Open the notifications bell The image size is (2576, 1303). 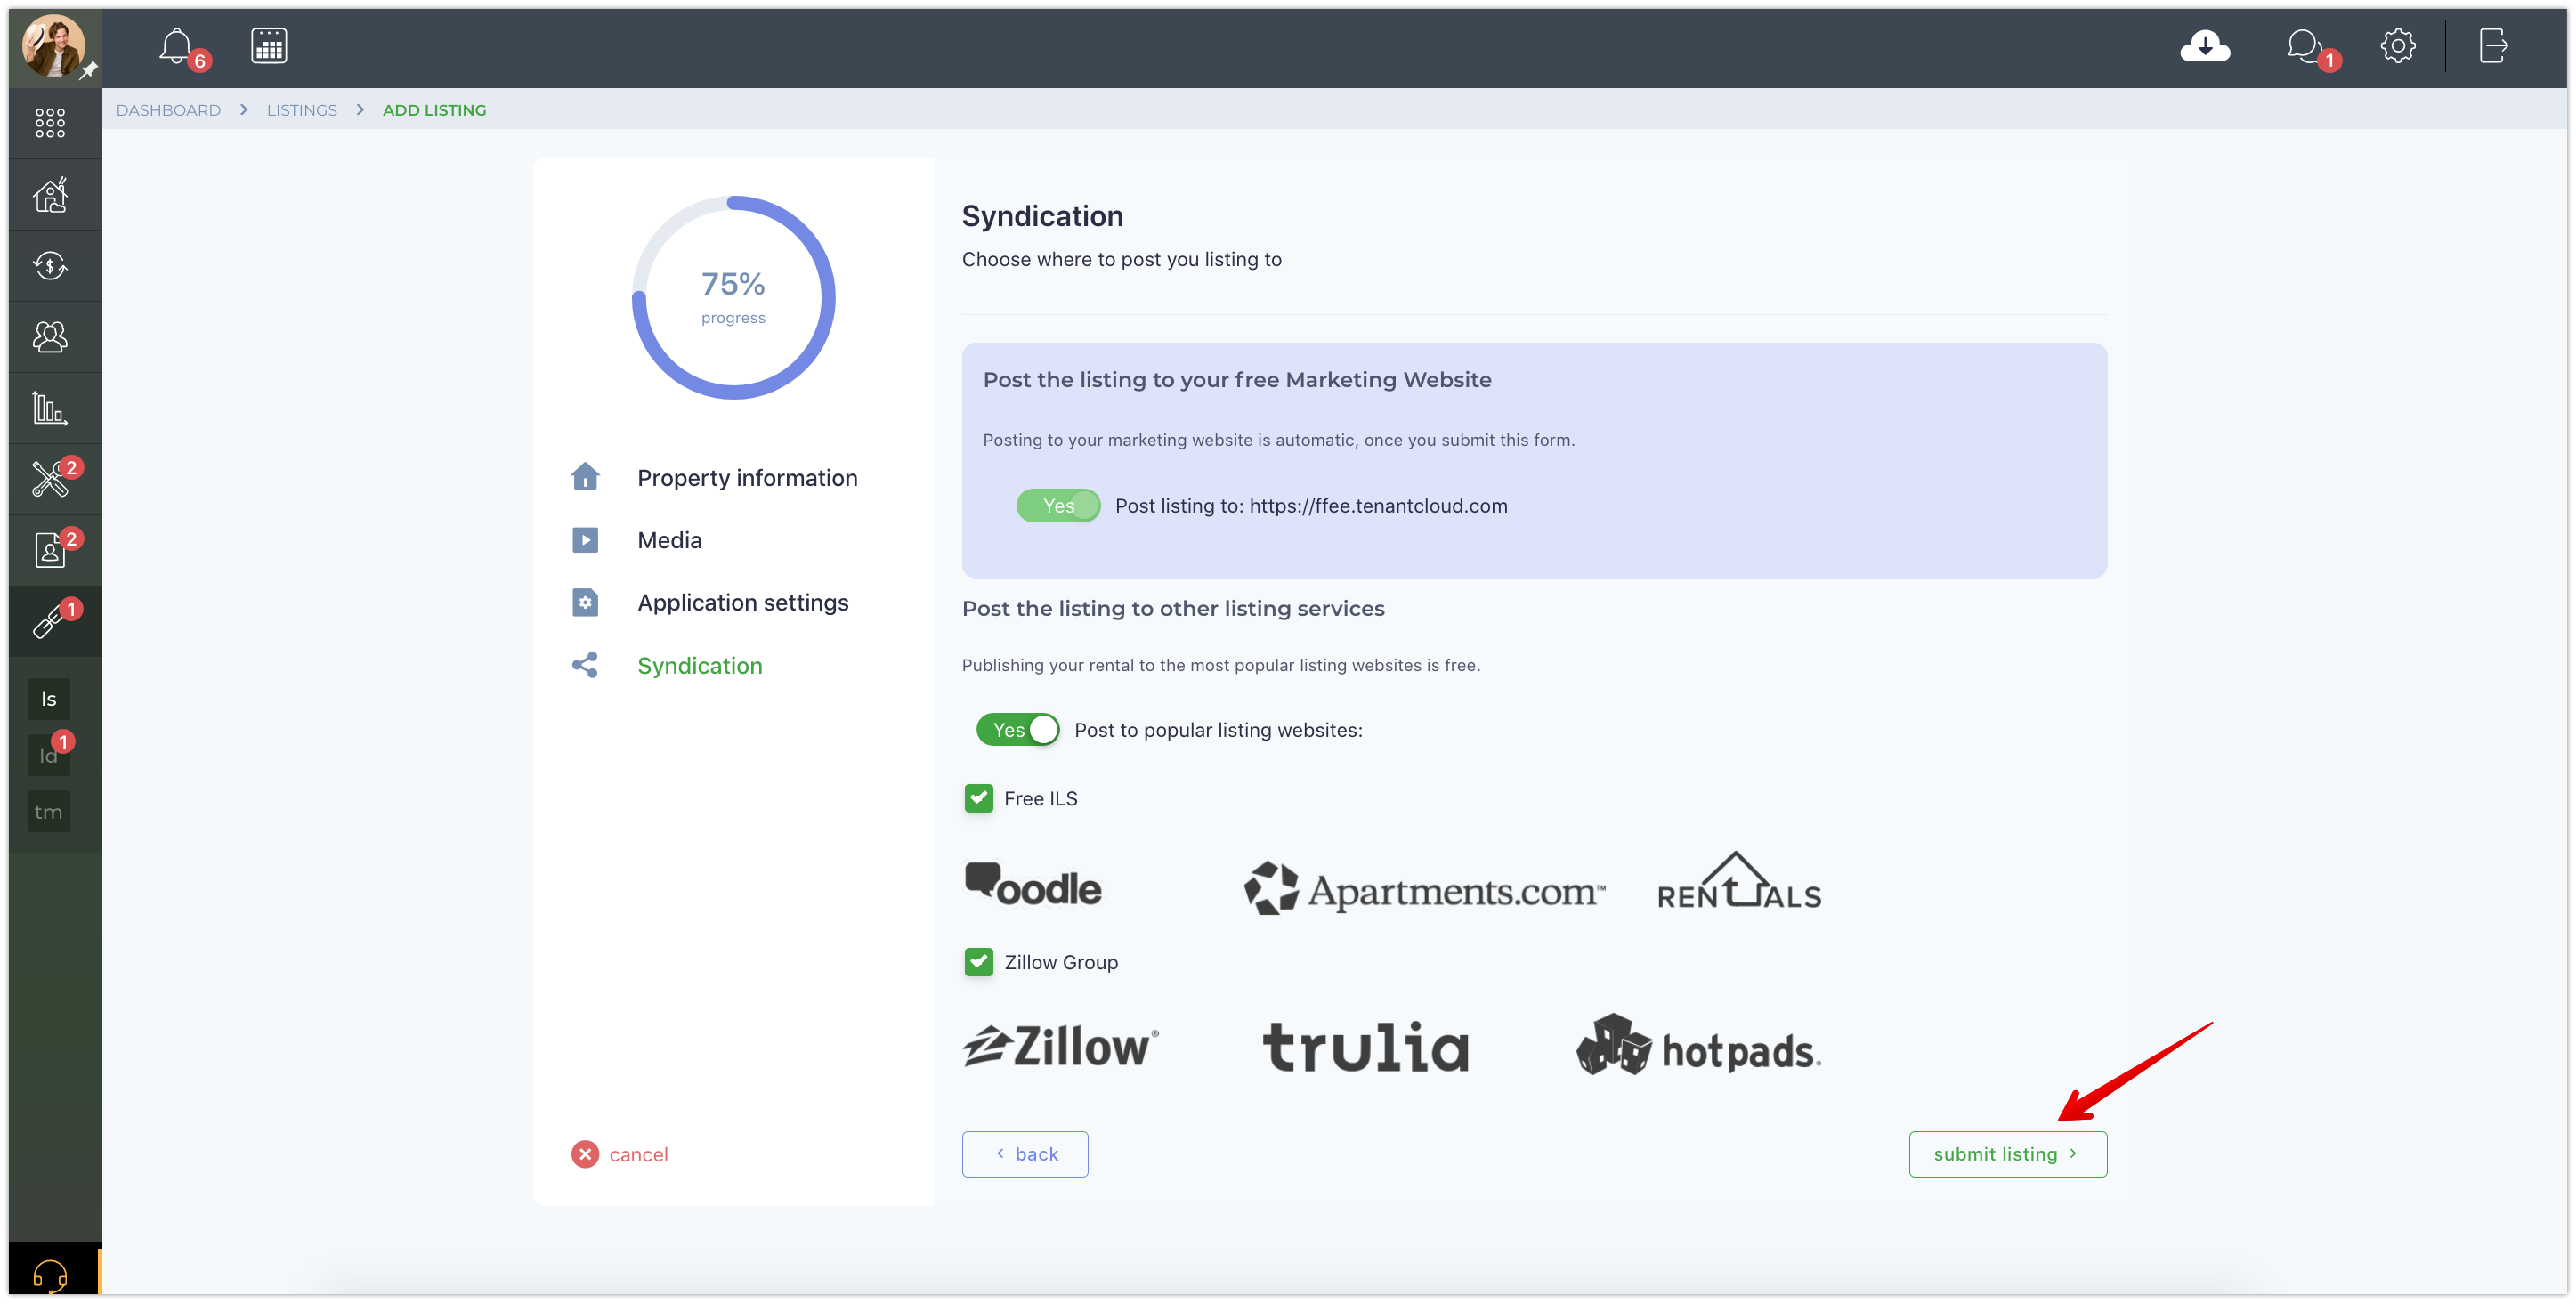click(177, 46)
